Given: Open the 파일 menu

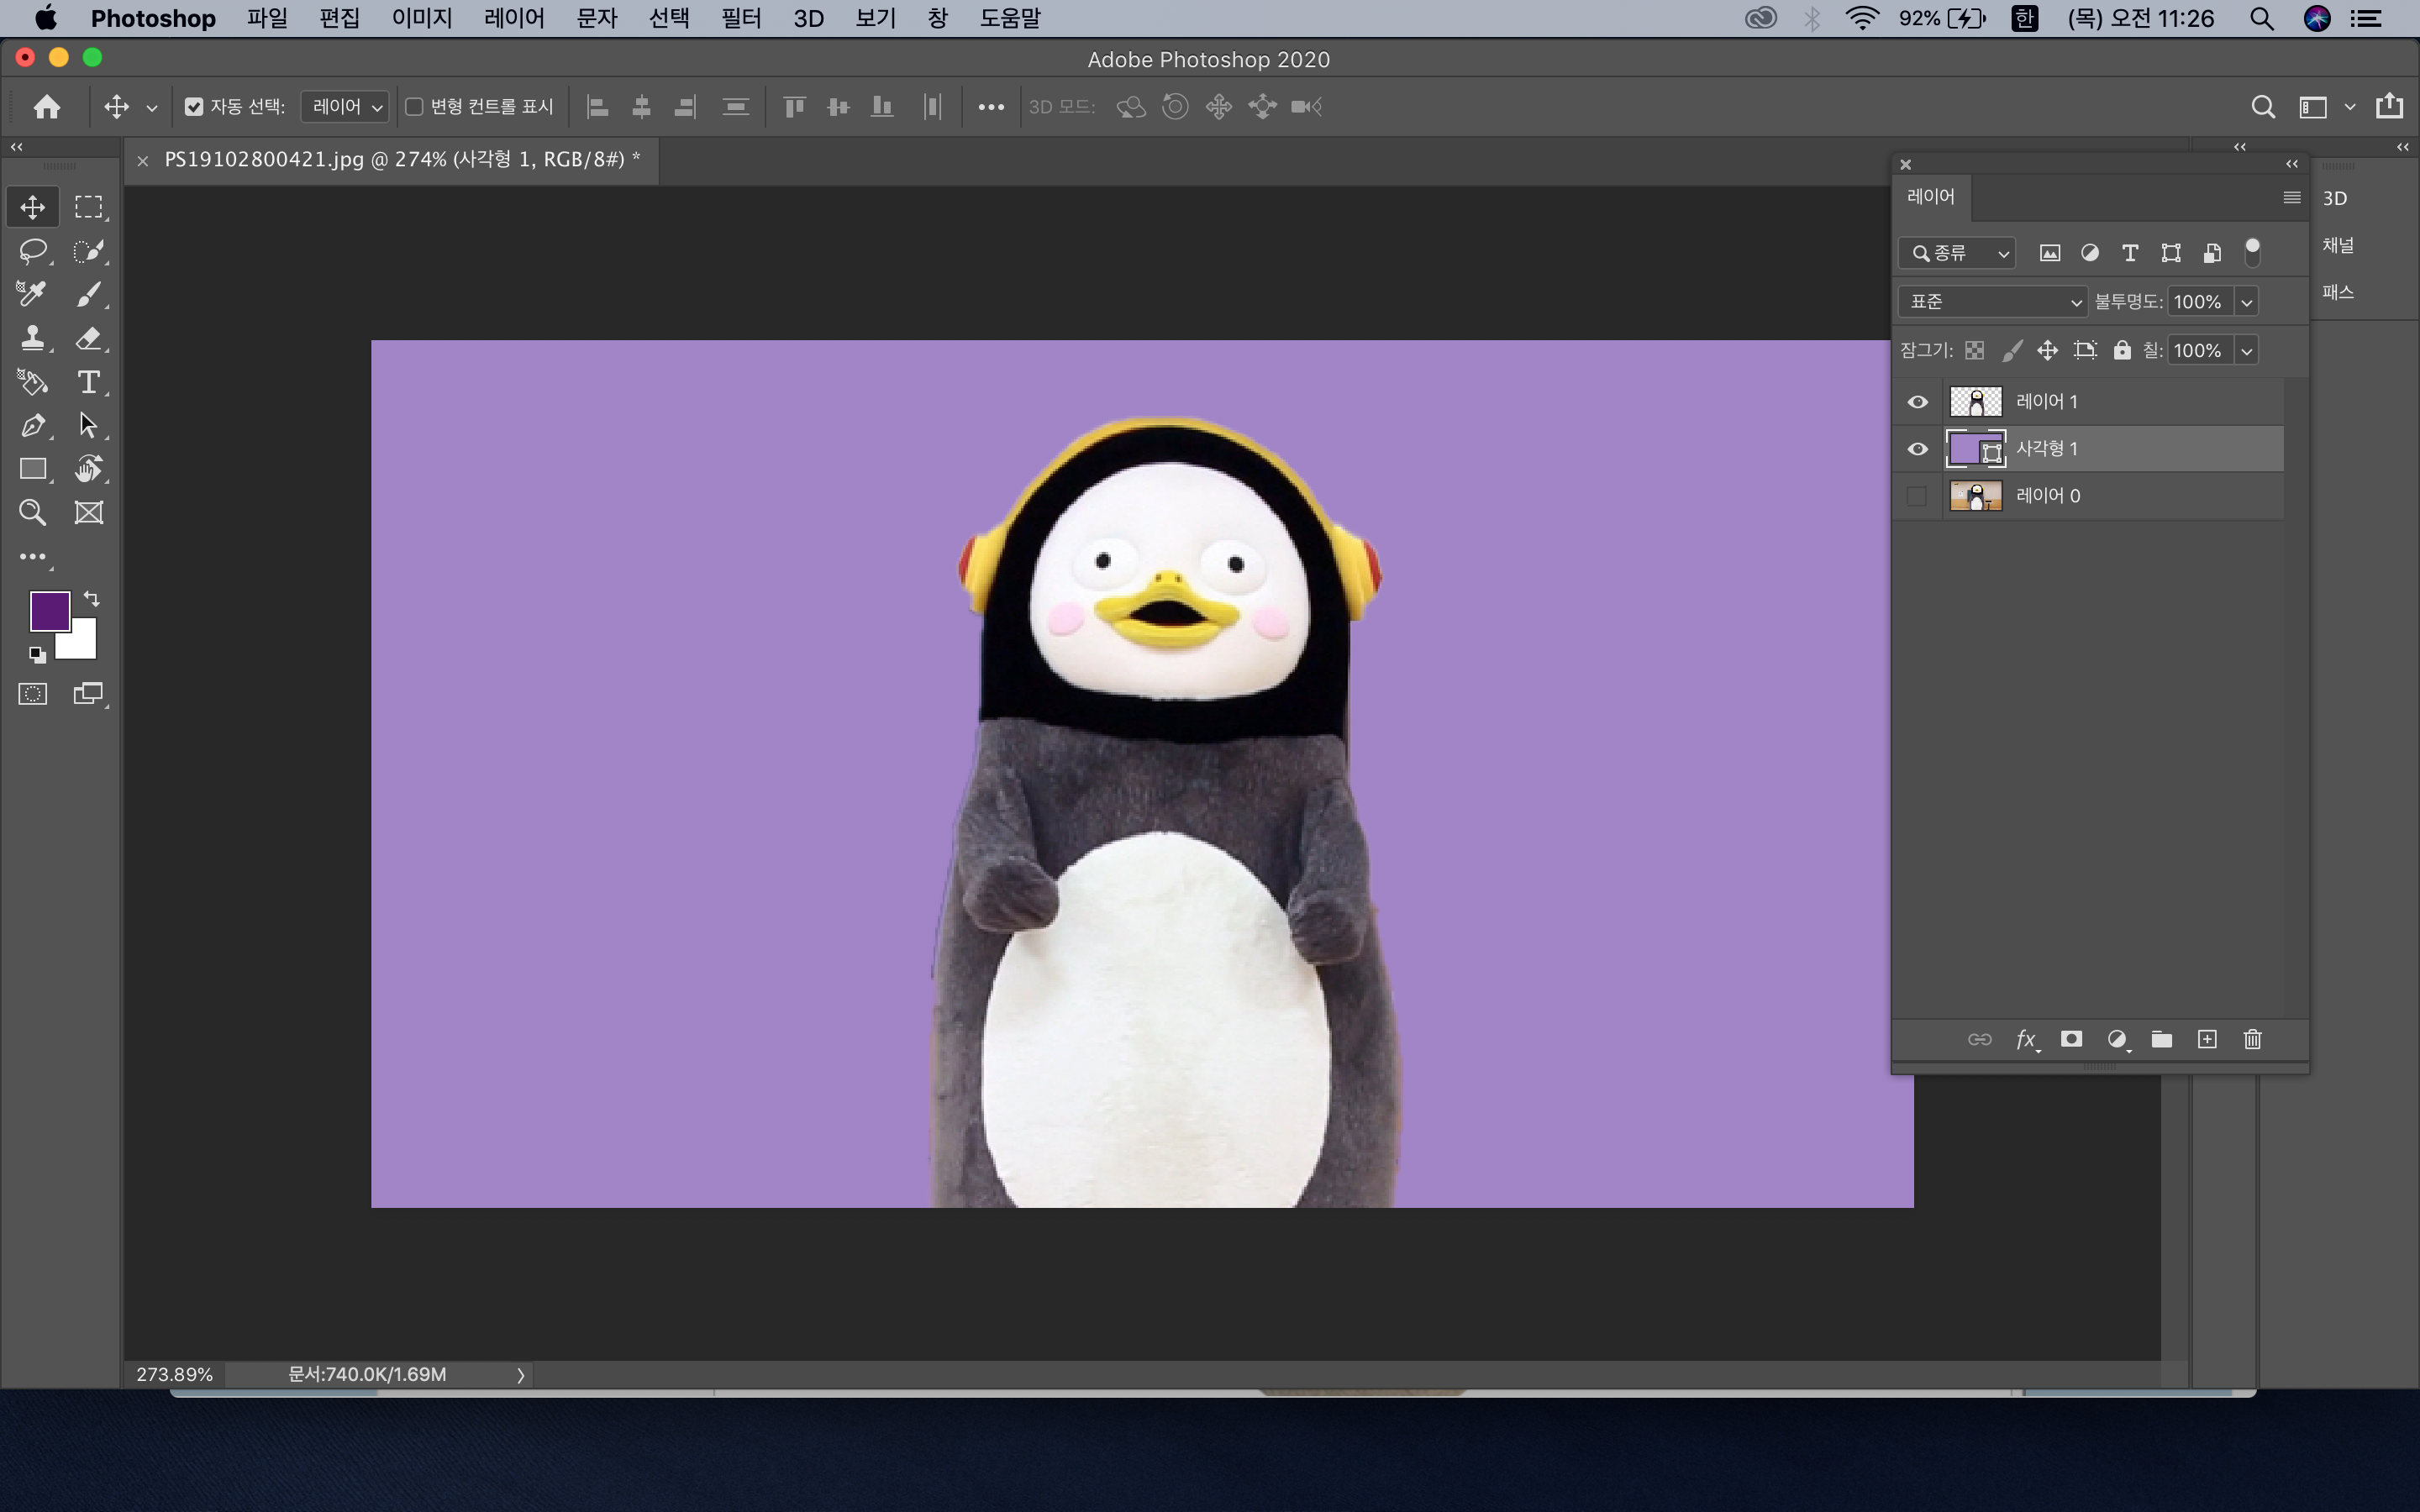Looking at the screenshot, I should pos(267,18).
